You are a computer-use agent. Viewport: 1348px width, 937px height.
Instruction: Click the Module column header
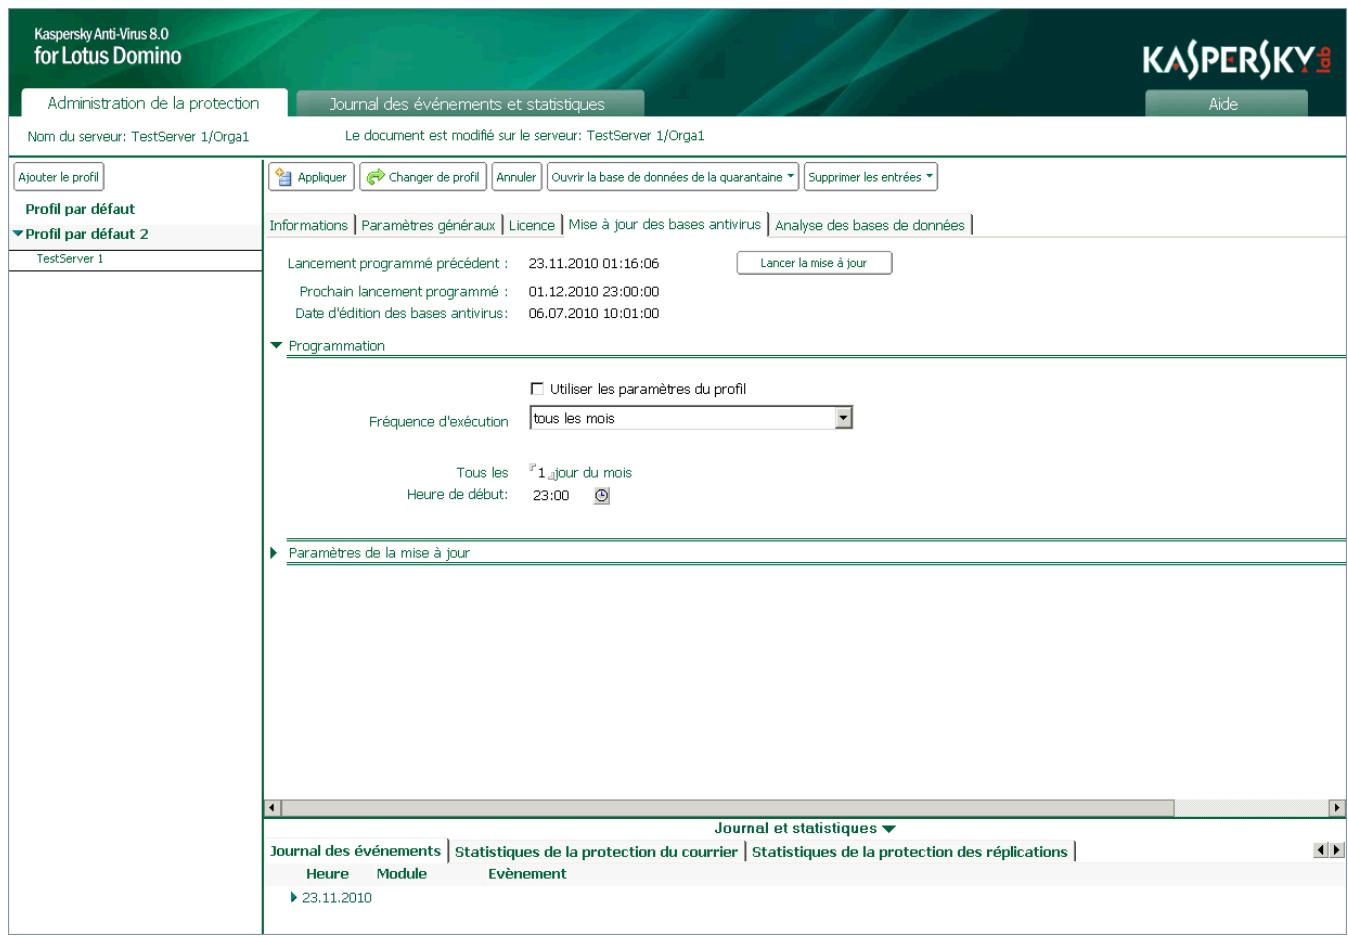click(x=401, y=874)
